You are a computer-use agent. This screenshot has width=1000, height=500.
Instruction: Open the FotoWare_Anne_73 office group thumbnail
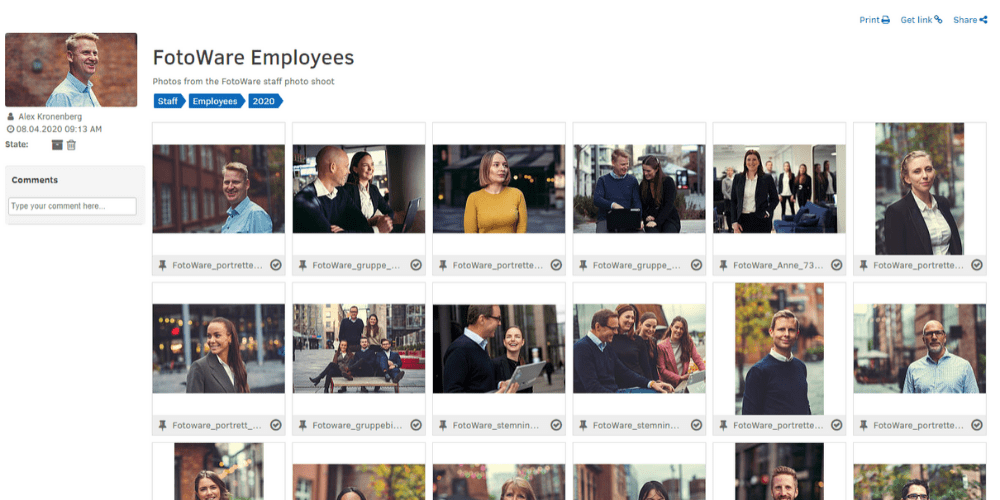779,189
